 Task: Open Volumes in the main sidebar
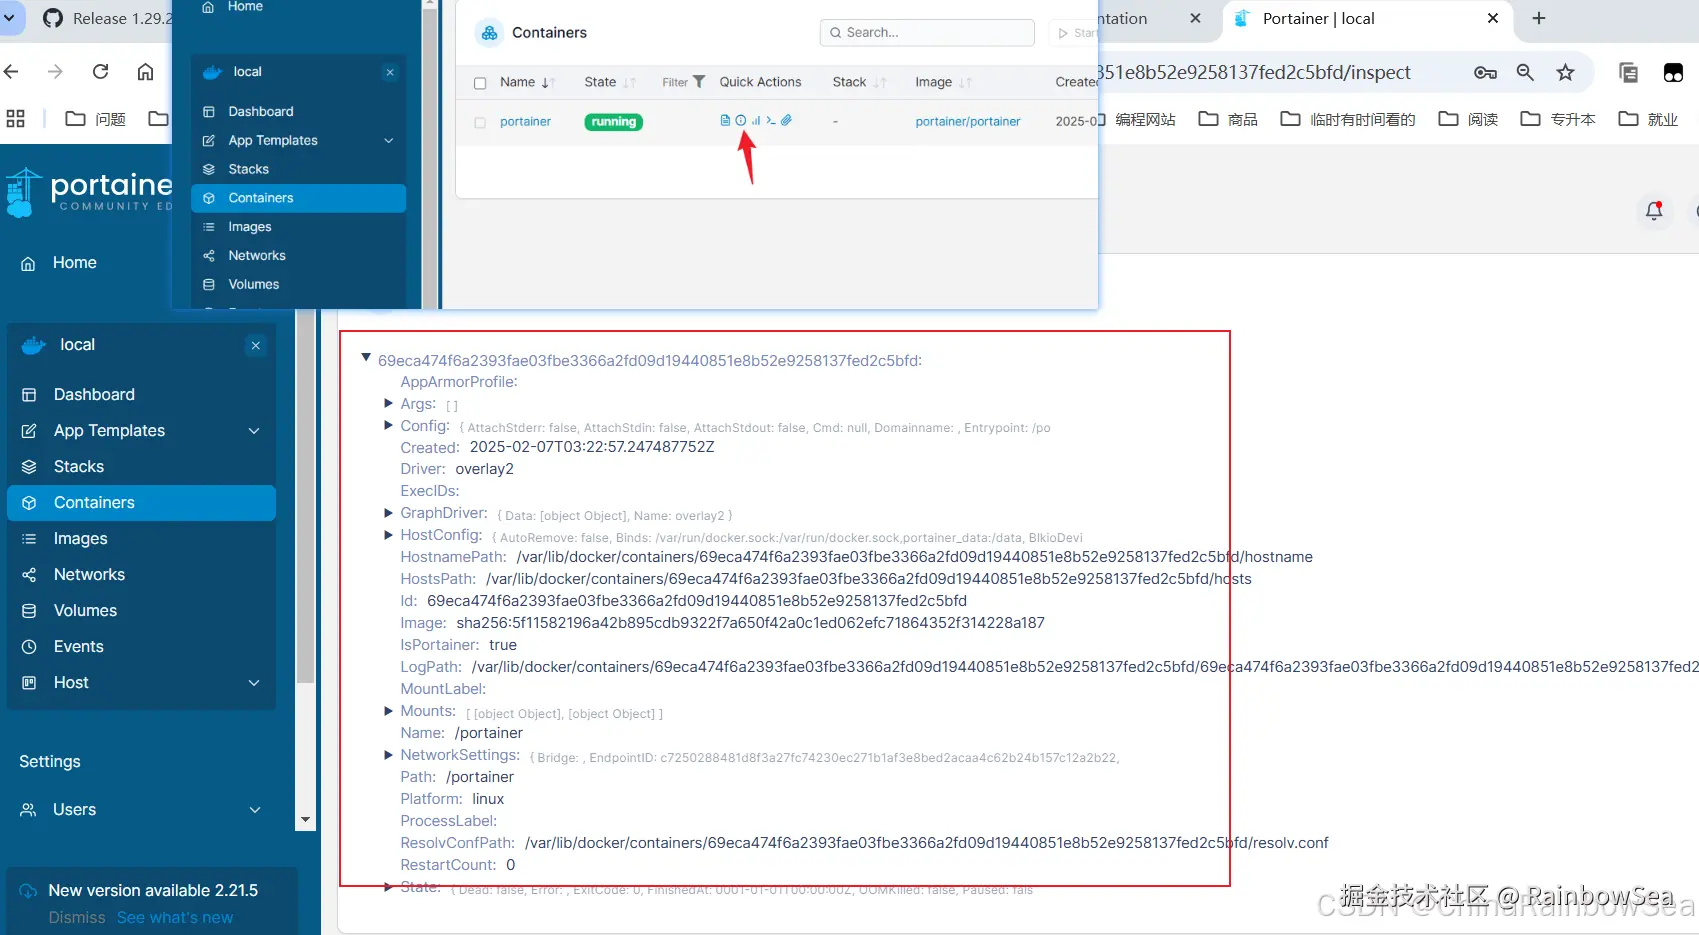click(141, 611)
